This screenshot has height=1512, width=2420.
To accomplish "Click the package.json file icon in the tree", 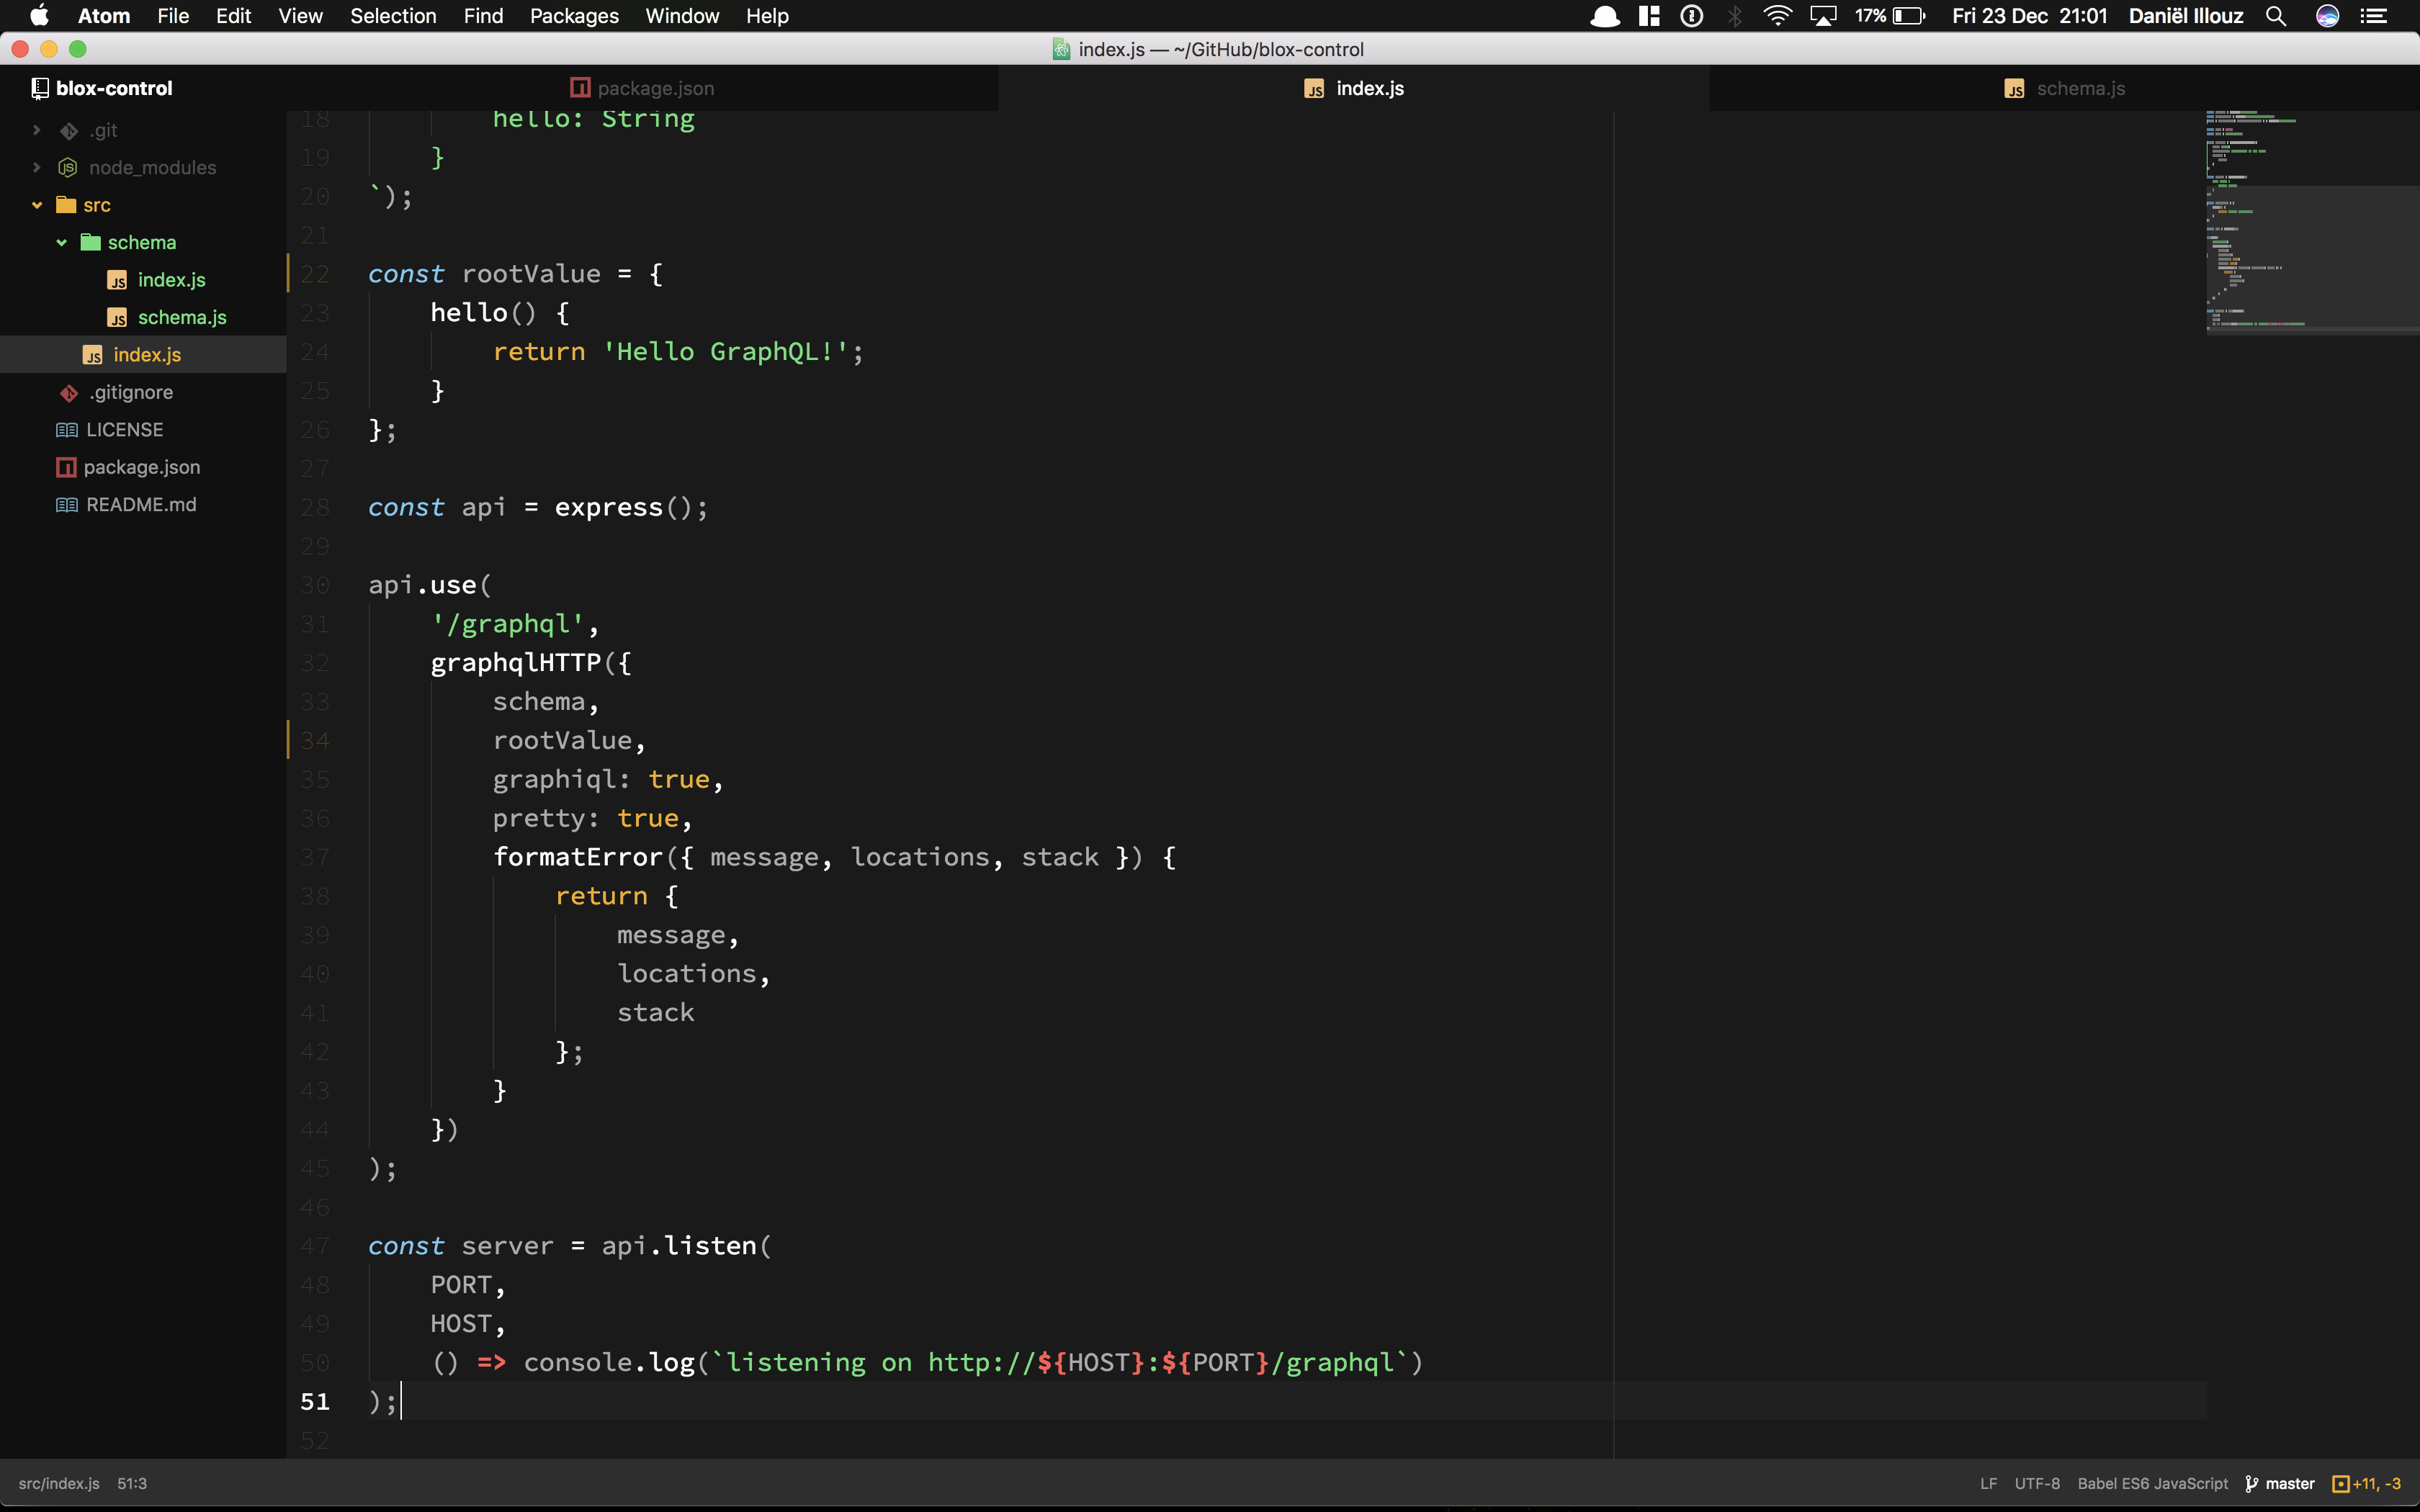I will point(66,467).
